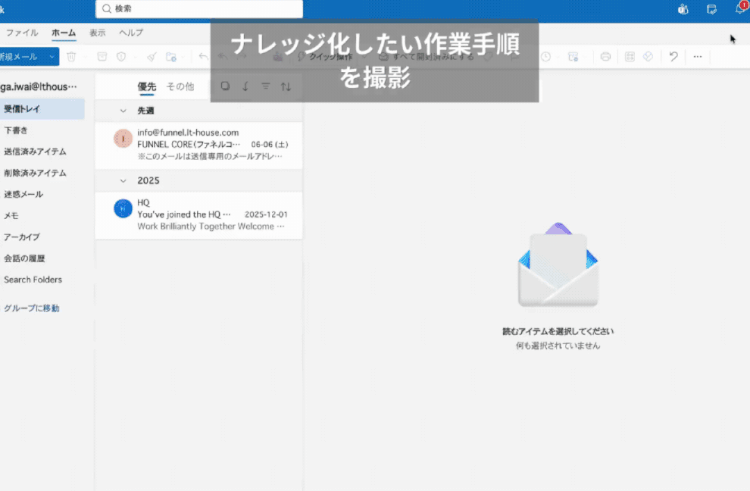The width and height of the screenshot is (750, 491).
Task: Click the グループに移動 link
Action: (x=32, y=308)
